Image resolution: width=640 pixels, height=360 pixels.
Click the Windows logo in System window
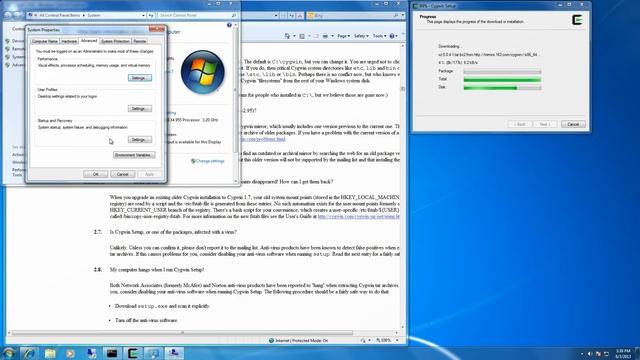[202, 72]
